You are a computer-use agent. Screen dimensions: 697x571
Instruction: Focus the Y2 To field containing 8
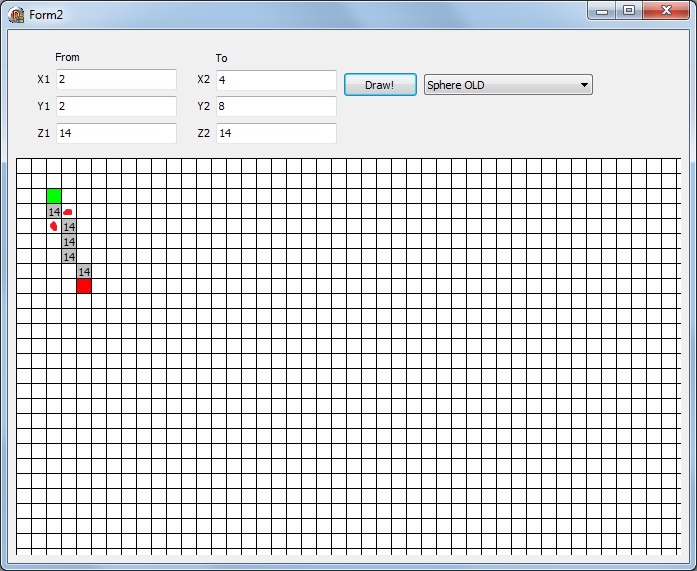pyautogui.click(x=275, y=106)
